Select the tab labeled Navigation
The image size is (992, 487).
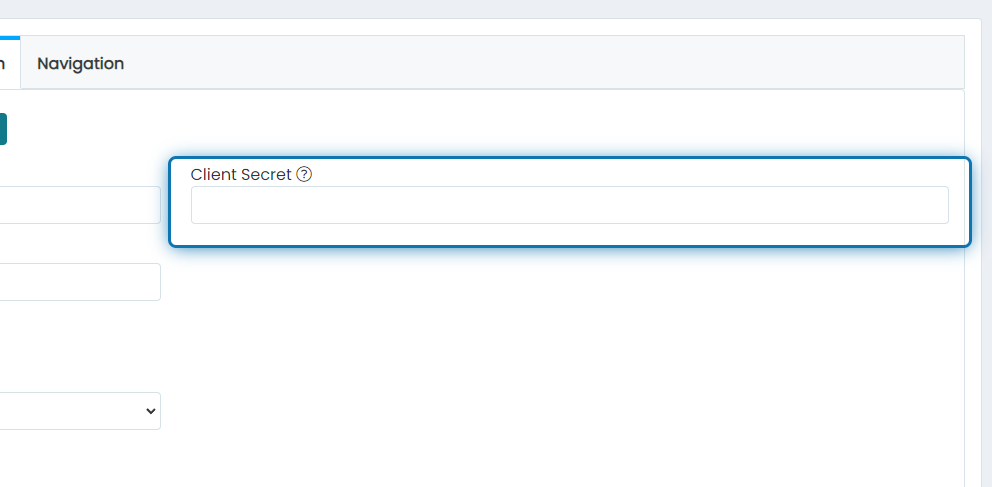point(80,63)
